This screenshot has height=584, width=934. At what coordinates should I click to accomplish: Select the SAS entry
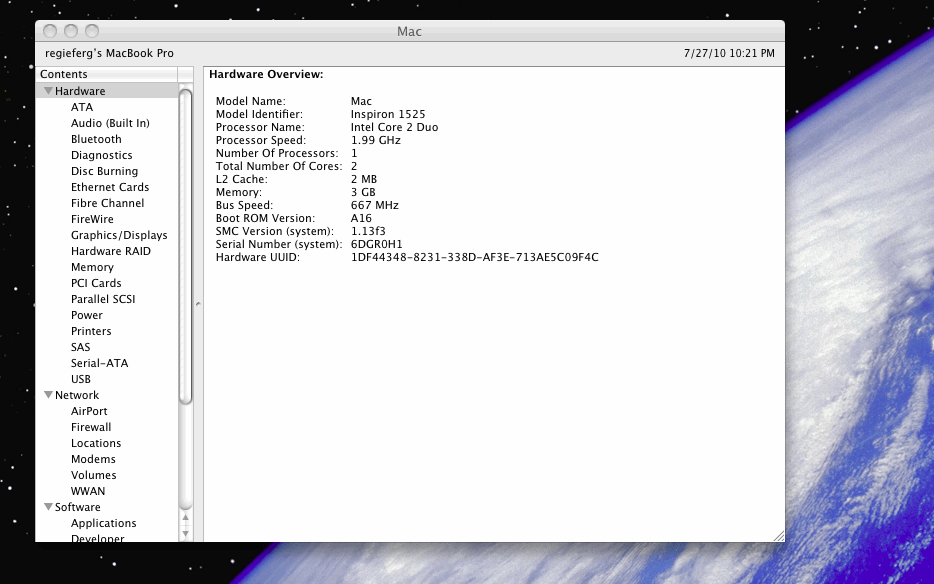[x=80, y=347]
